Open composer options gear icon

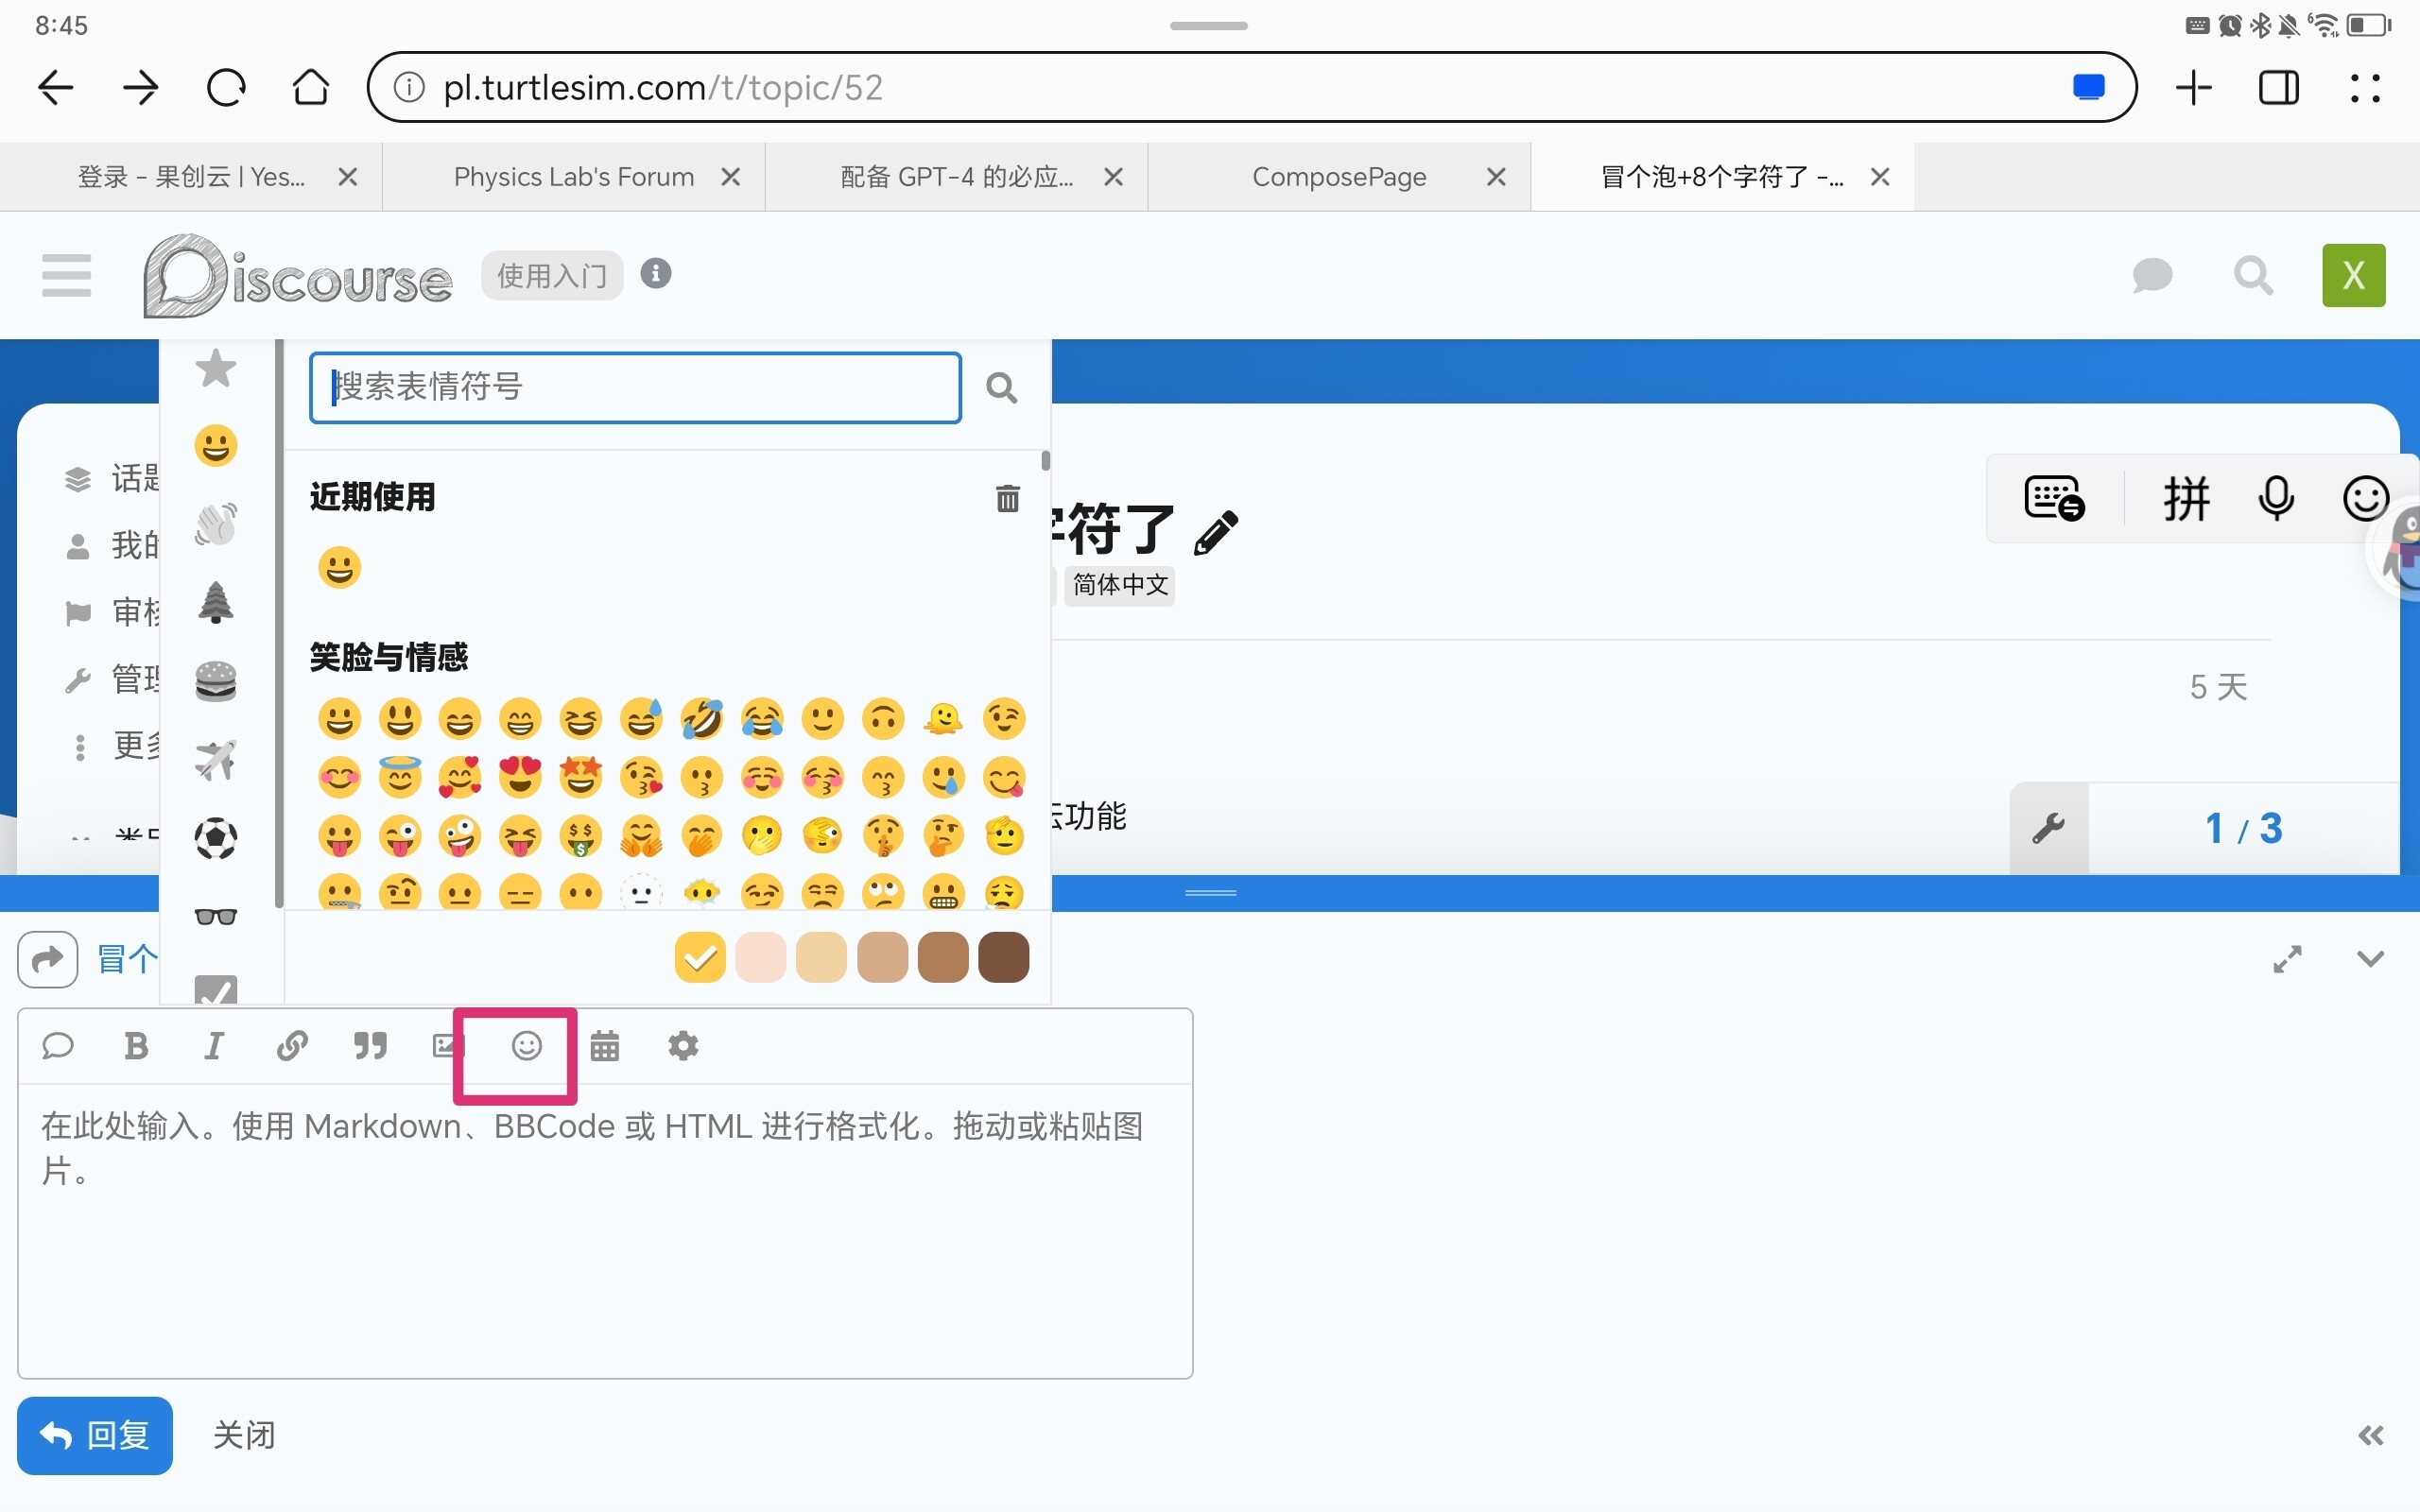tap(683, 1046)
